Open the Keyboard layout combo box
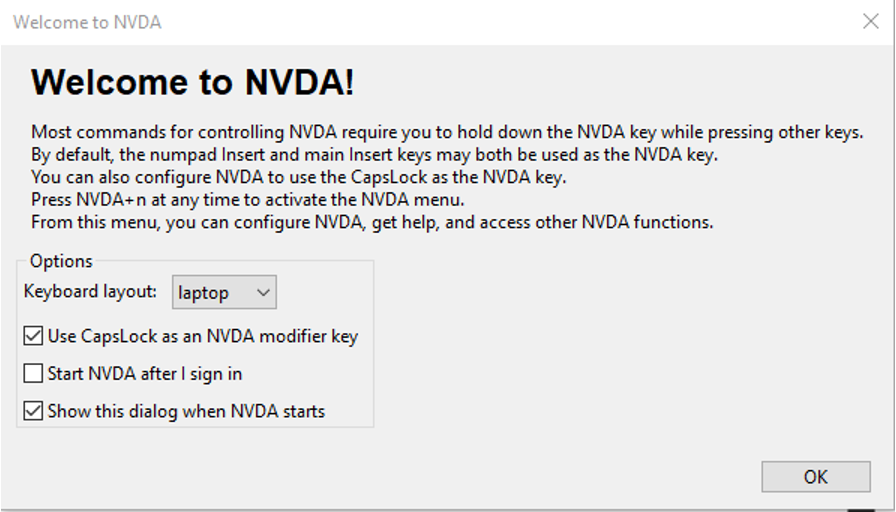 pos(224,292)
